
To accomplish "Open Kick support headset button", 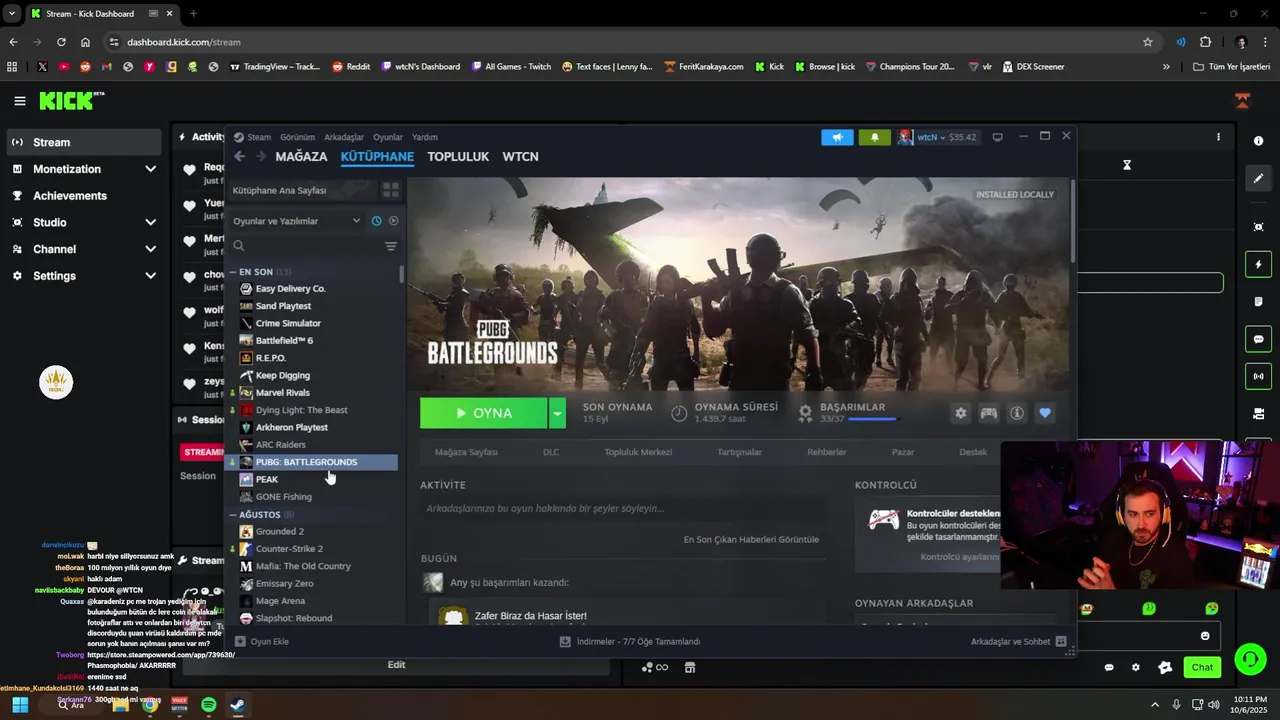I will (1250, 659).
